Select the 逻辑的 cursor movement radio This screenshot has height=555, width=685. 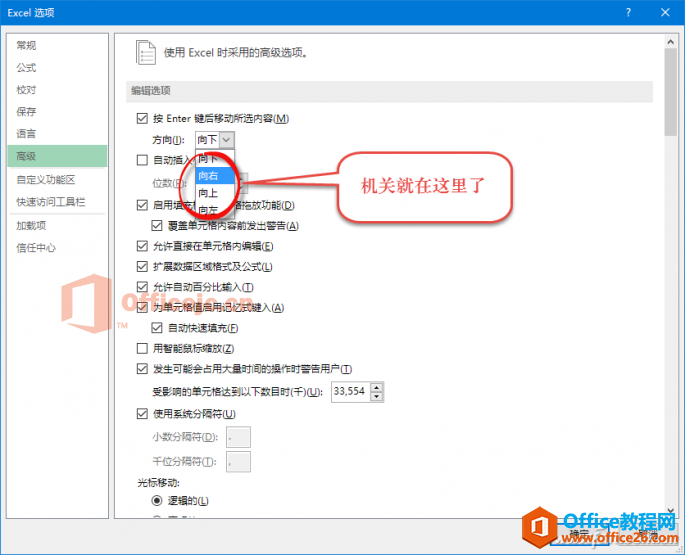point(157,501)
